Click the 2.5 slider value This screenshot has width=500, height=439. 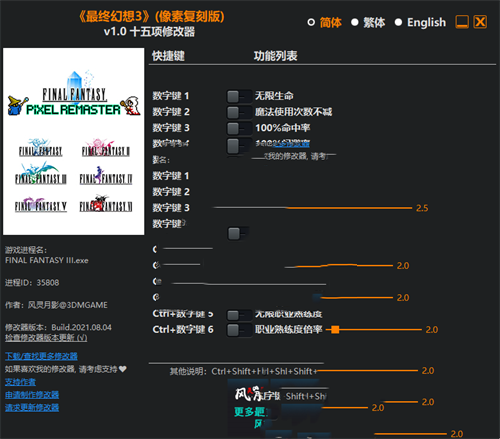[x=422, y=208]
